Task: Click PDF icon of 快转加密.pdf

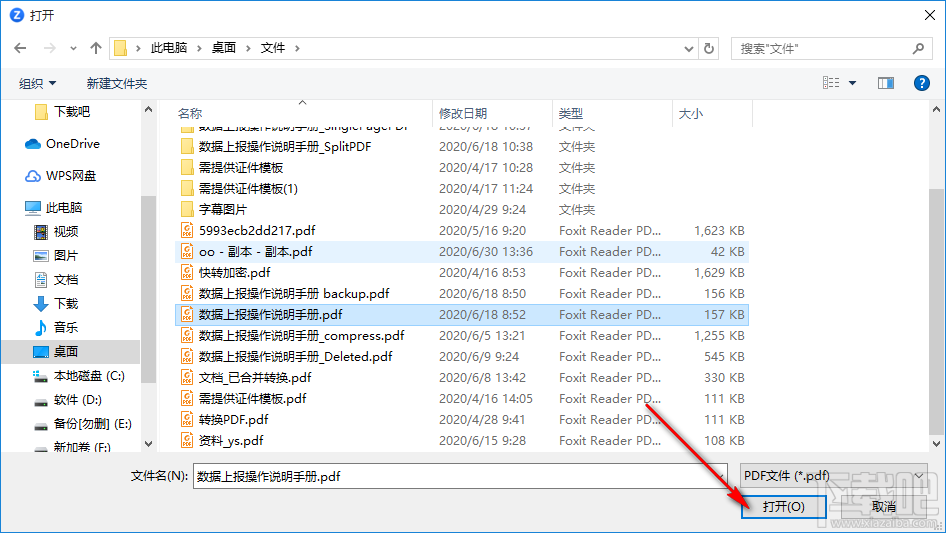Action: point(187,273)
